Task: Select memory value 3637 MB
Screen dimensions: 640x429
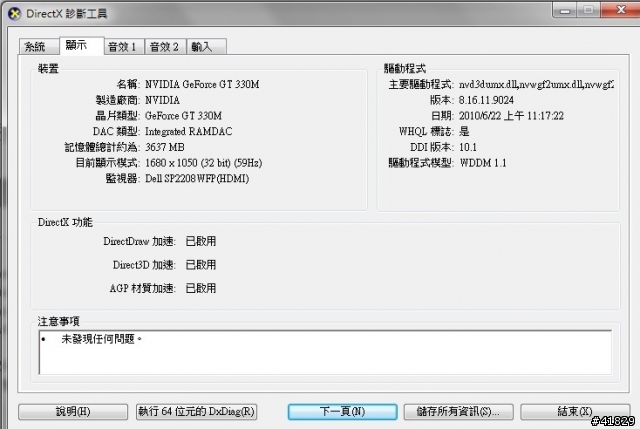Action: click(165, 147)
